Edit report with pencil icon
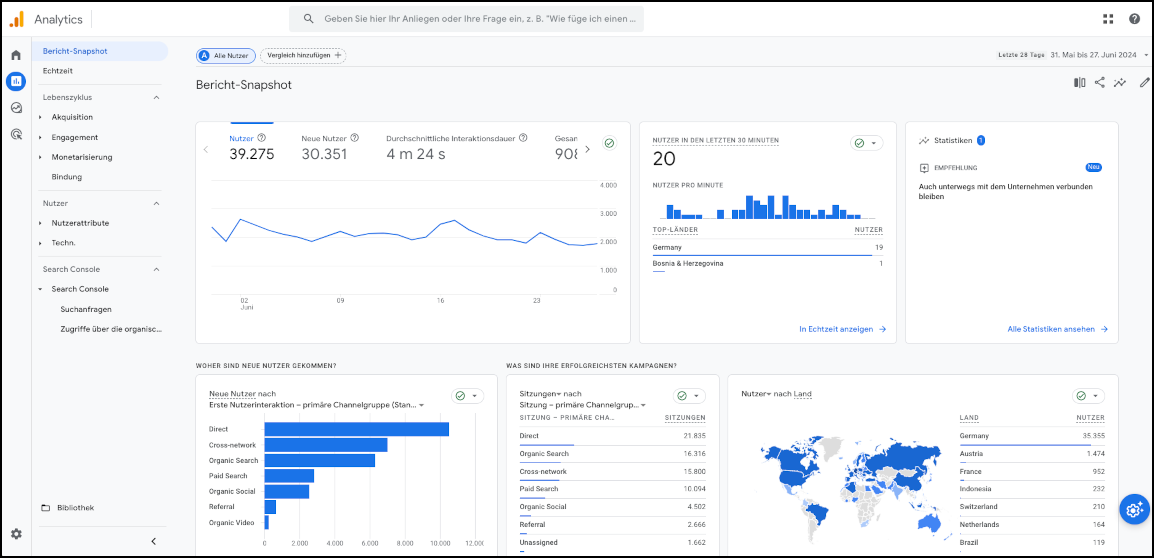 [x=1144, y=83]
